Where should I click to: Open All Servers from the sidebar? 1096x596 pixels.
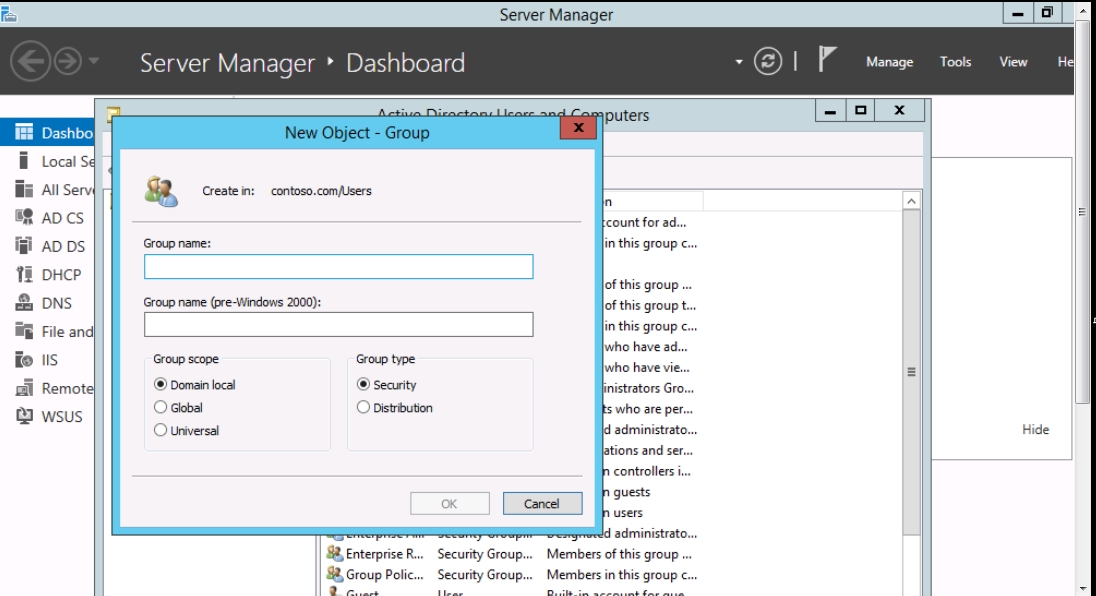(x=55, y=189)
